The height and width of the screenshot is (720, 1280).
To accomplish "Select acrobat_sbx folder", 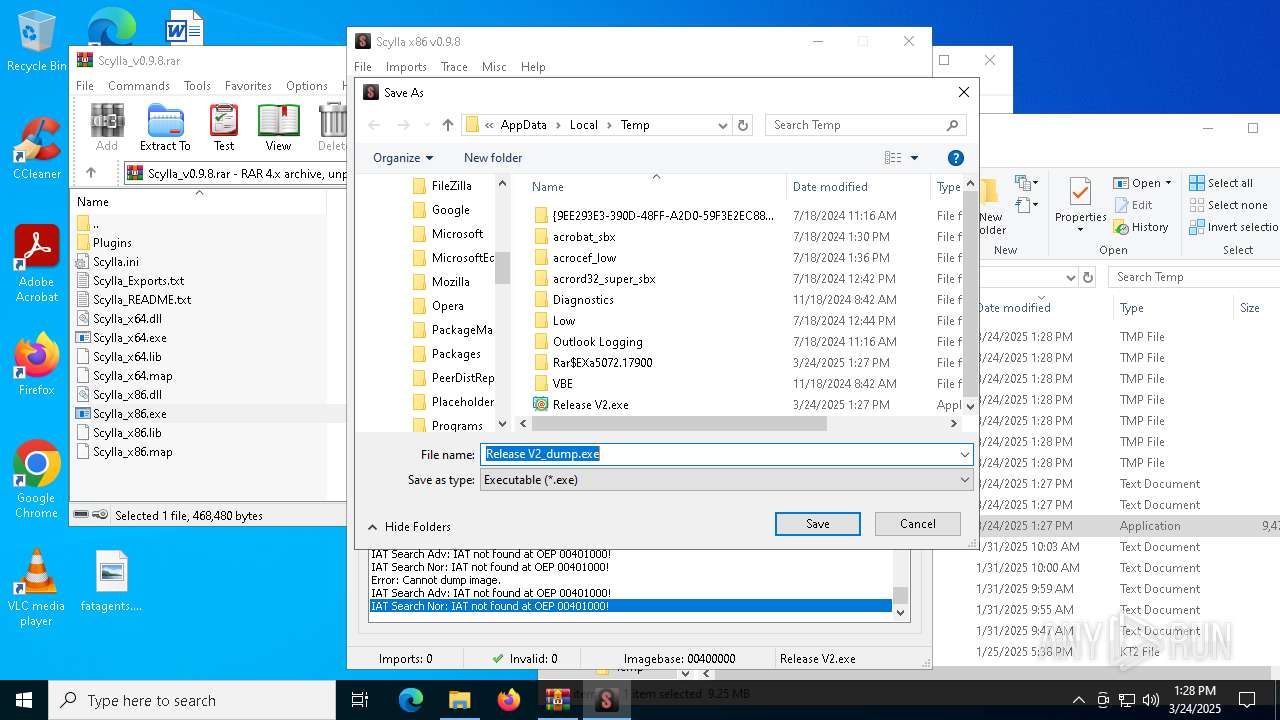I will click(584, 237).
